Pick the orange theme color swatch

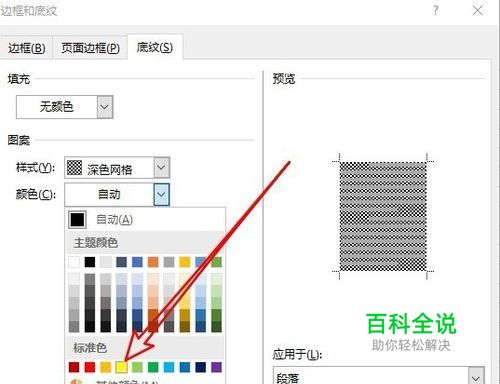153,262
